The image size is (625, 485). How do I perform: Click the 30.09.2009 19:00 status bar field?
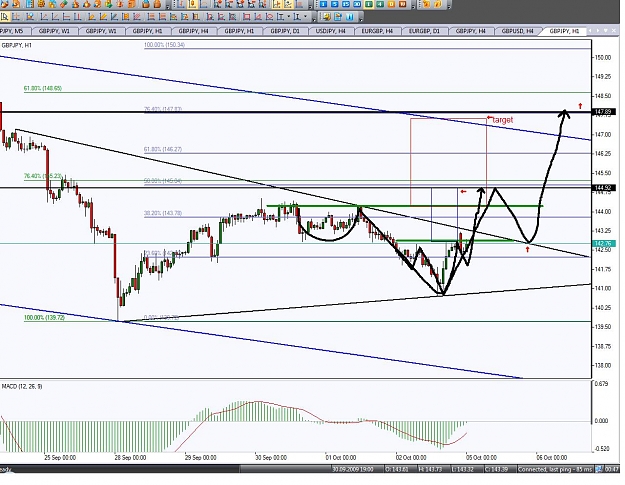coord(352,469)
